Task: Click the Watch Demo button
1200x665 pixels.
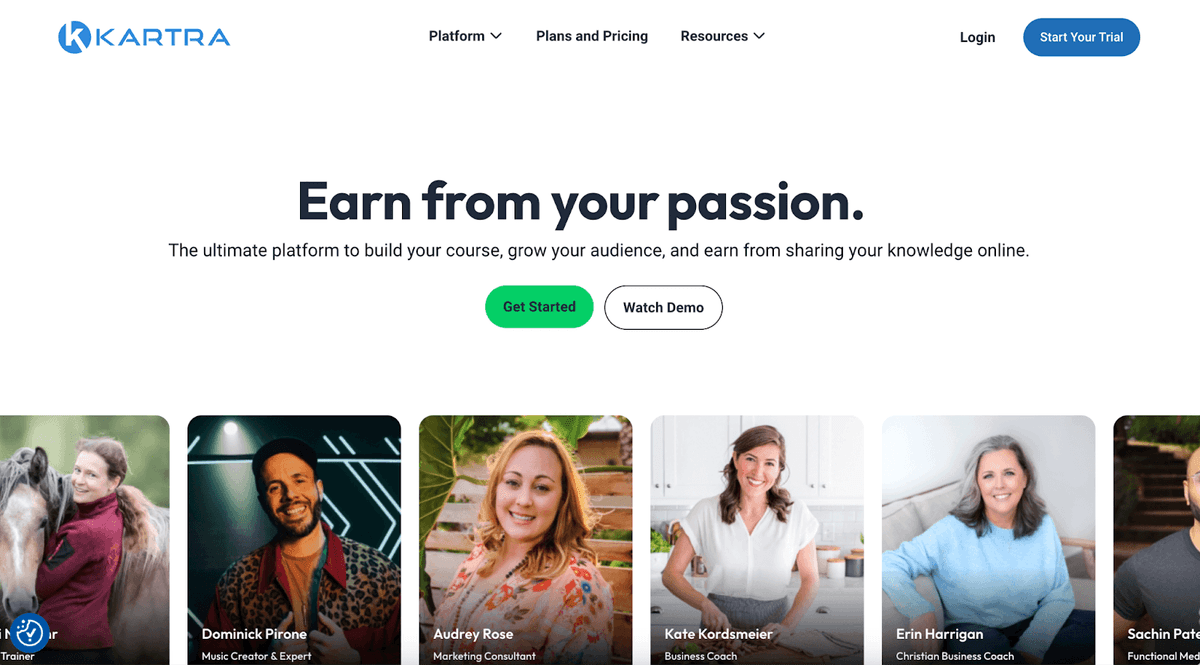Action: point(663,307)
